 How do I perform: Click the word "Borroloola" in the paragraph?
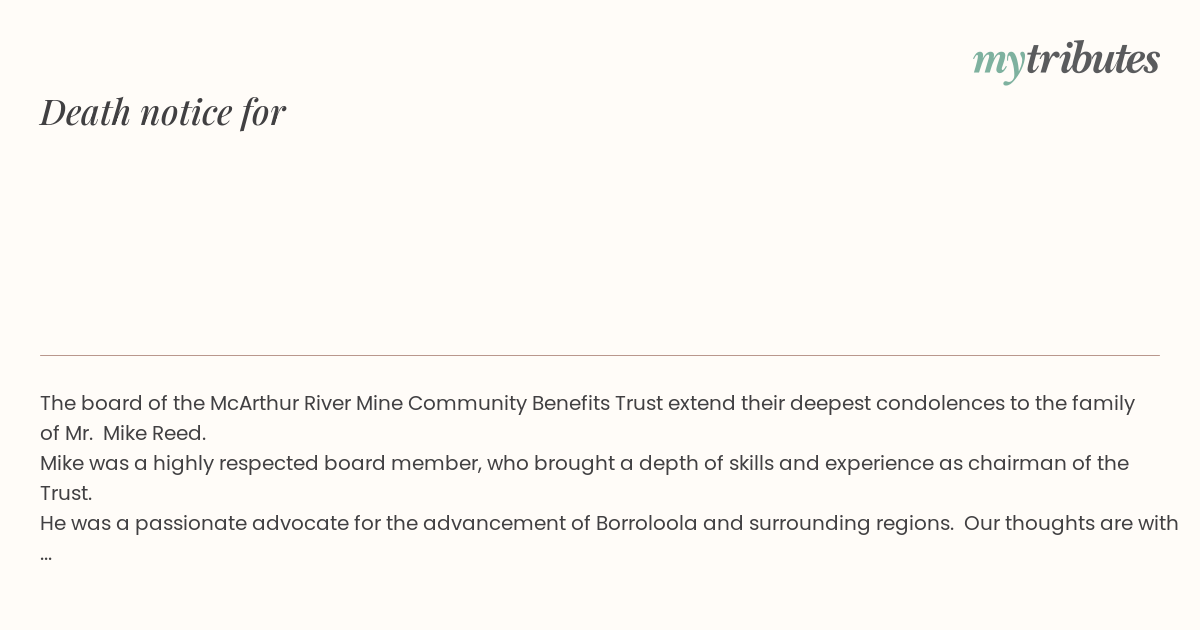(x=646, y=523)
